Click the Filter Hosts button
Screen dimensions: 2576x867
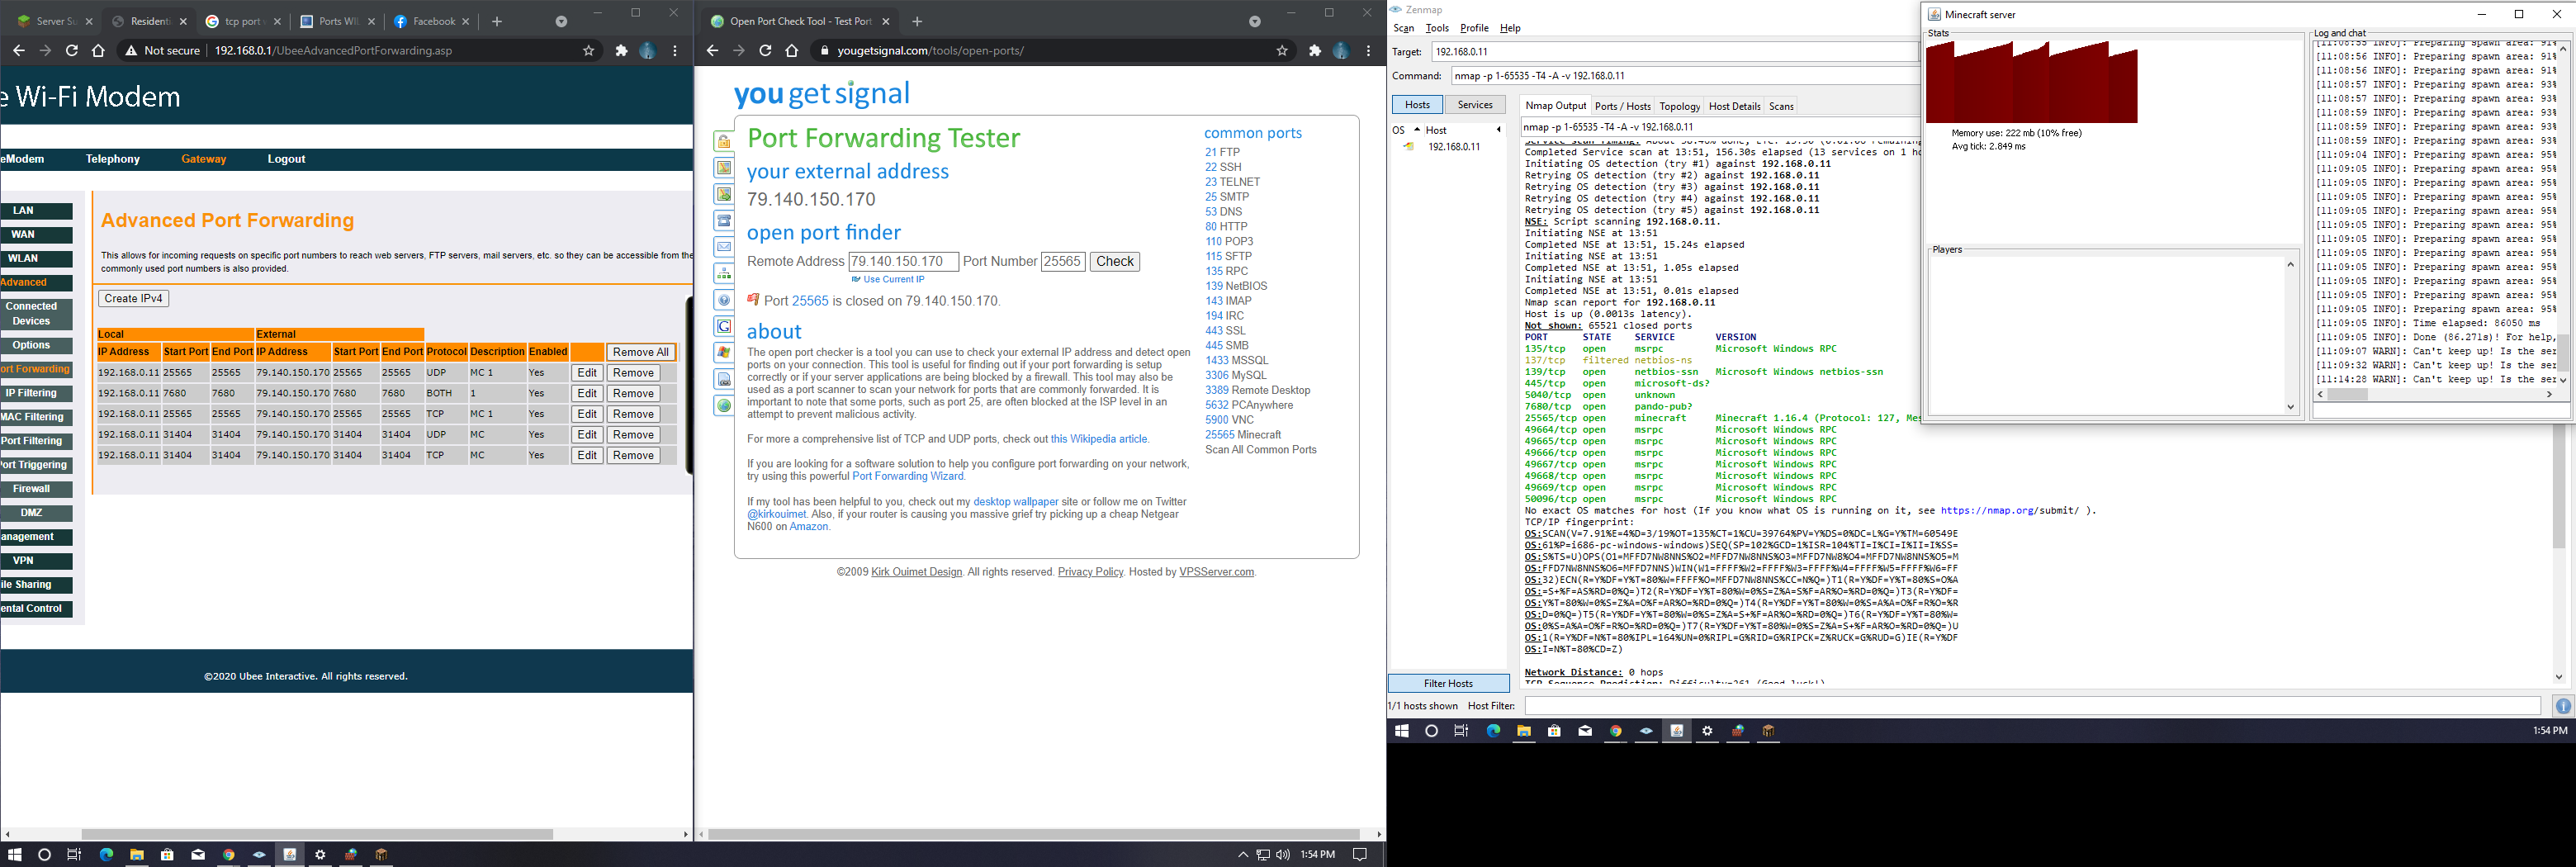click(1448, 684)
